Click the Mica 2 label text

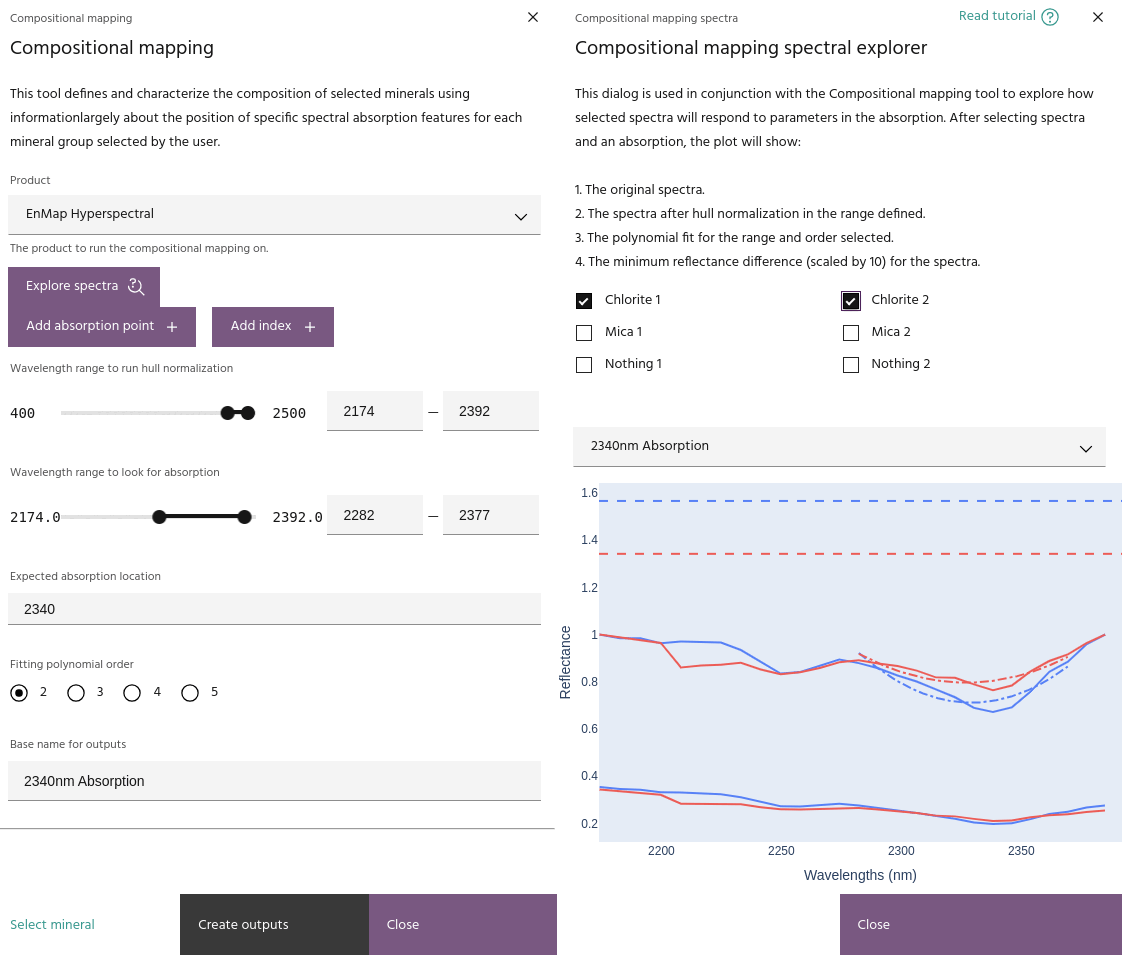[891, 332]
